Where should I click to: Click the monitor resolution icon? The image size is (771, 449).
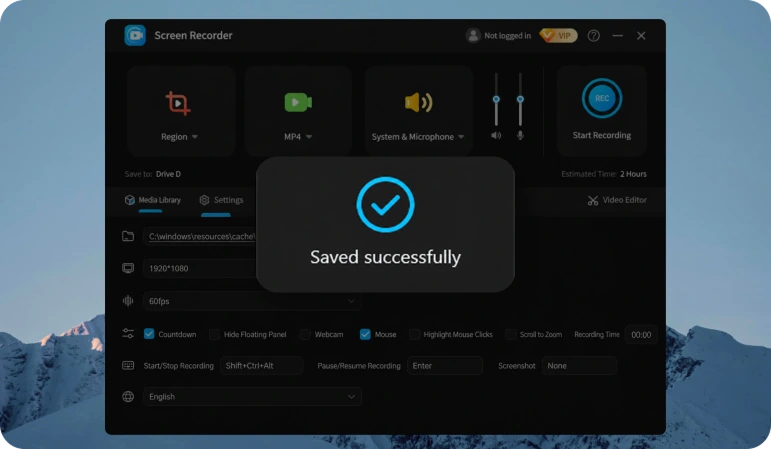tap(128, 268)
